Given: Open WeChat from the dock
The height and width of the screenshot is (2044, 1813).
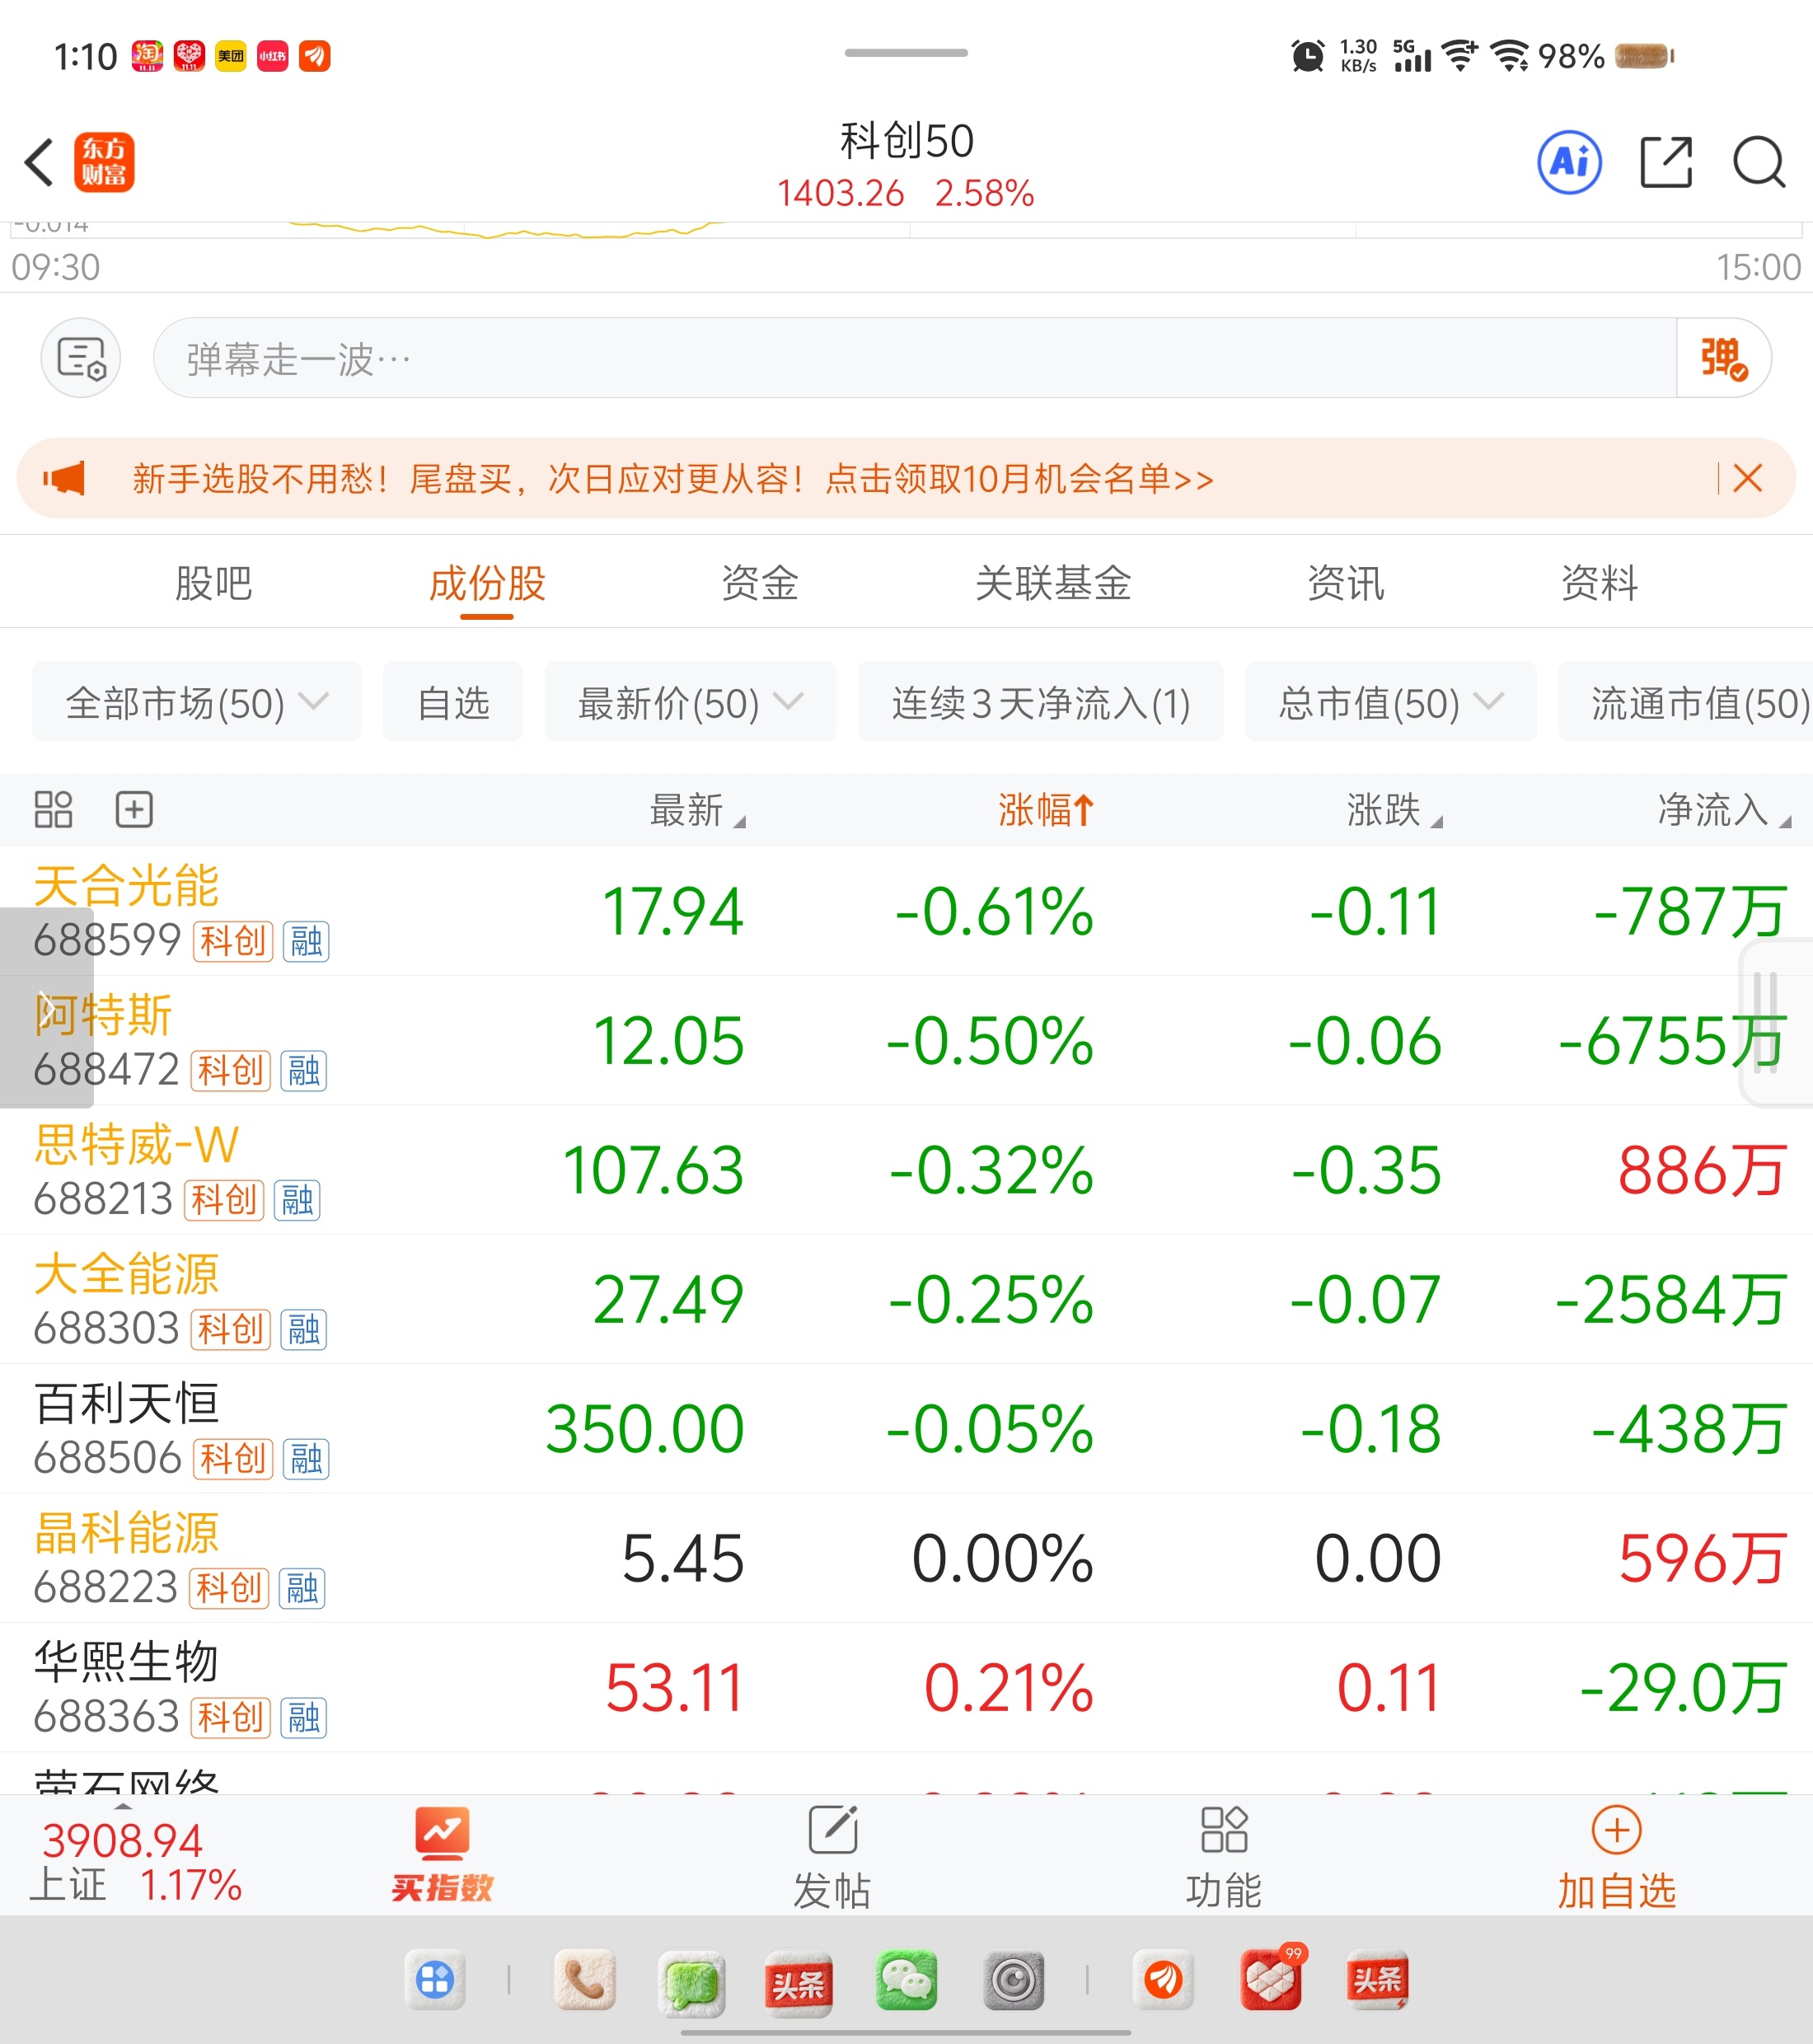Looking at the screenshot, I should (x=906, y=1980).
